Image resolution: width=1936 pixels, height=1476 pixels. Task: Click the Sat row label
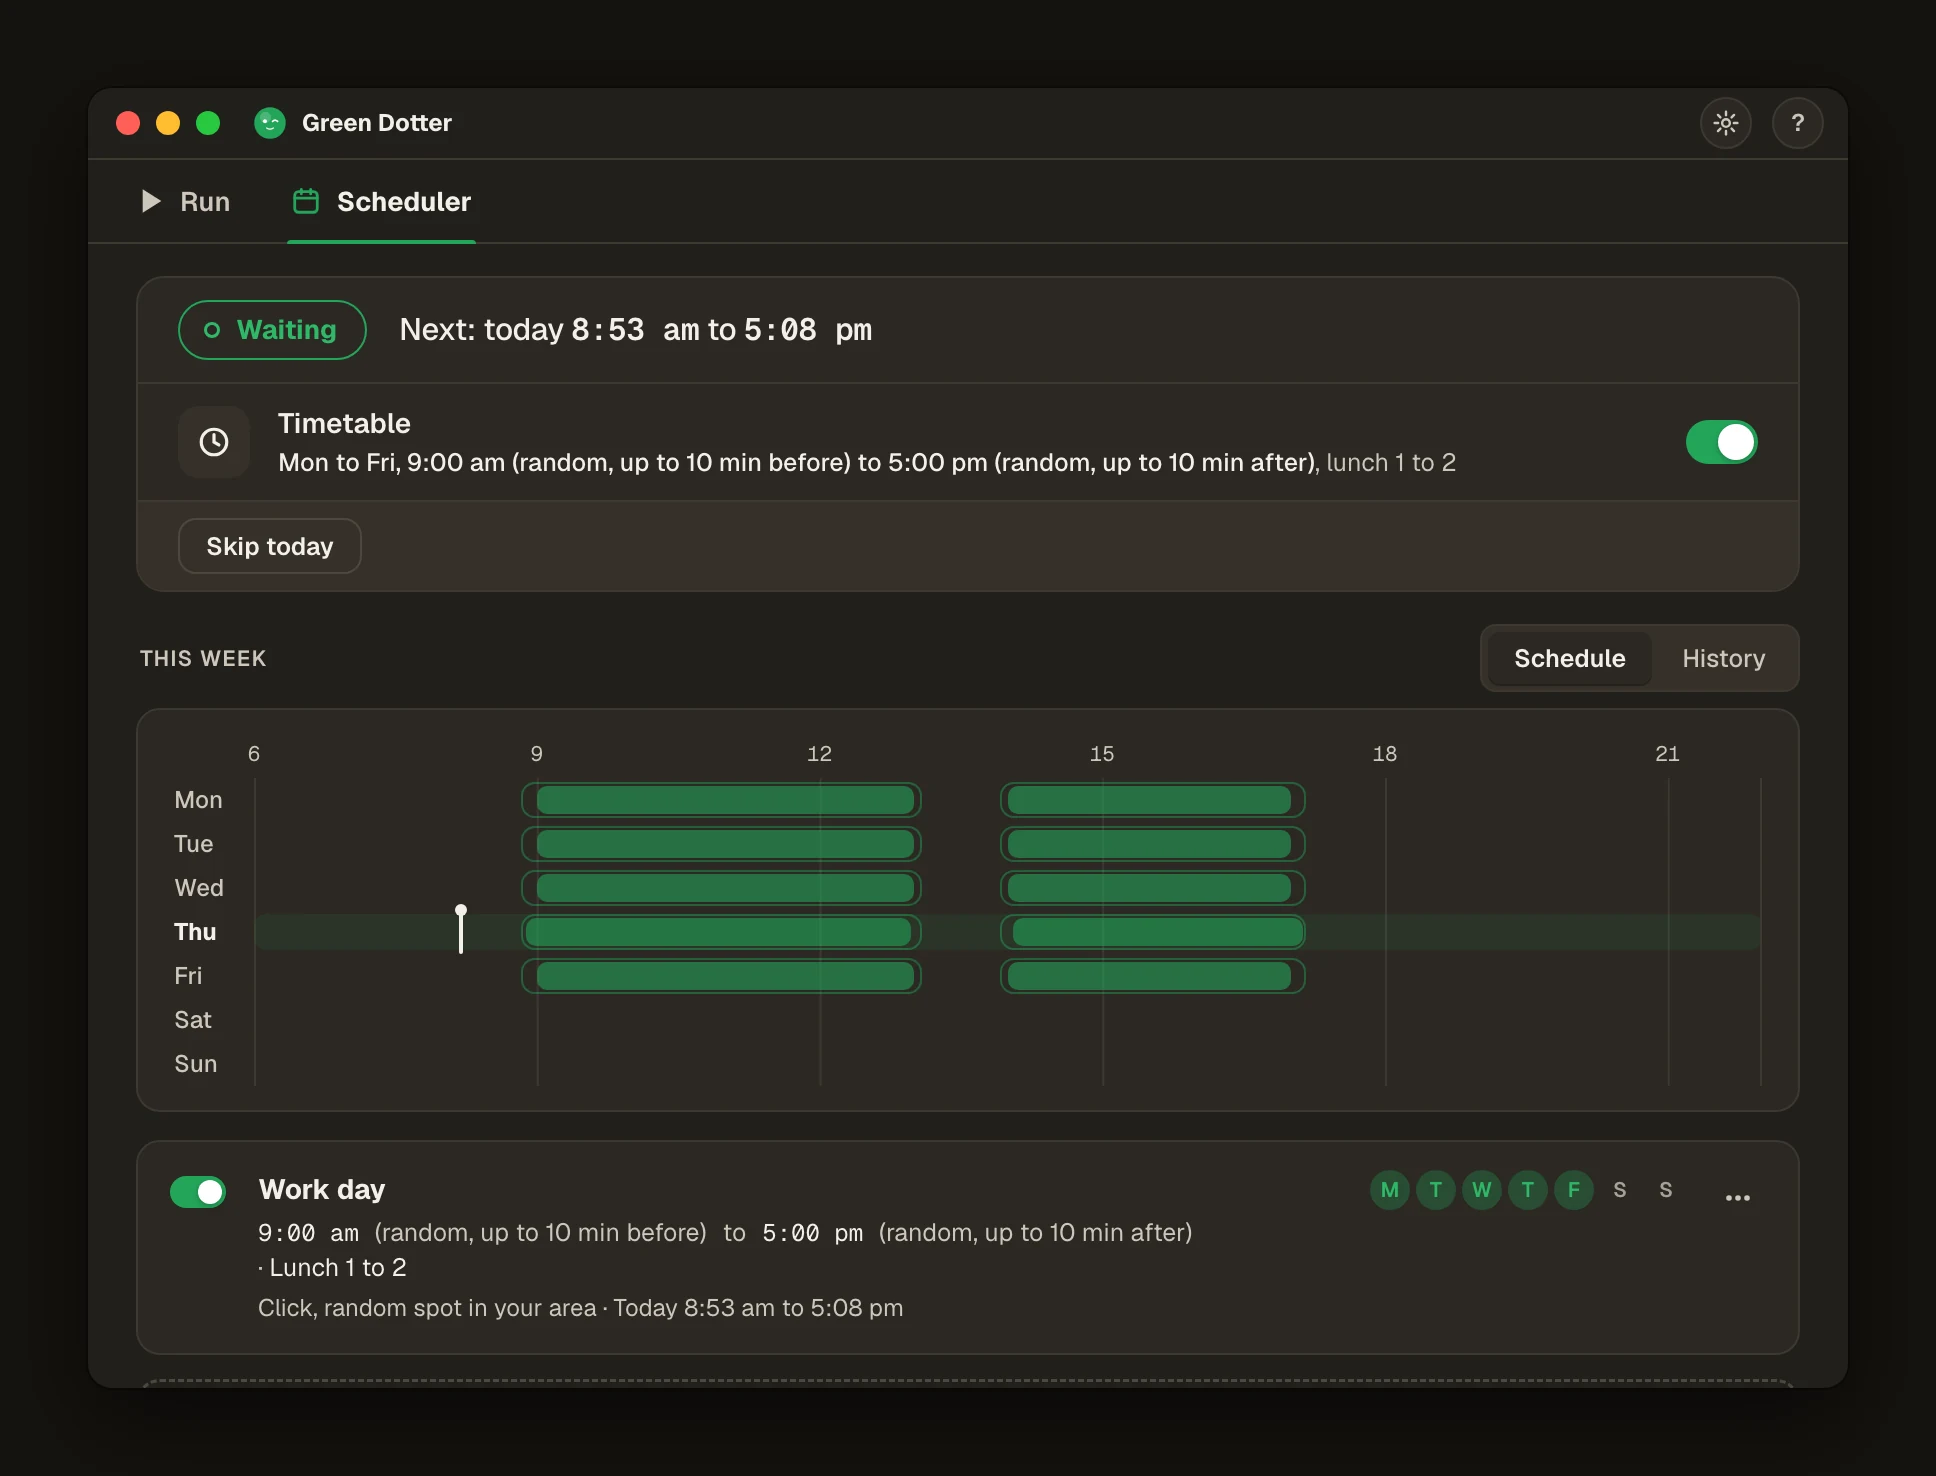pos(193,1020)
